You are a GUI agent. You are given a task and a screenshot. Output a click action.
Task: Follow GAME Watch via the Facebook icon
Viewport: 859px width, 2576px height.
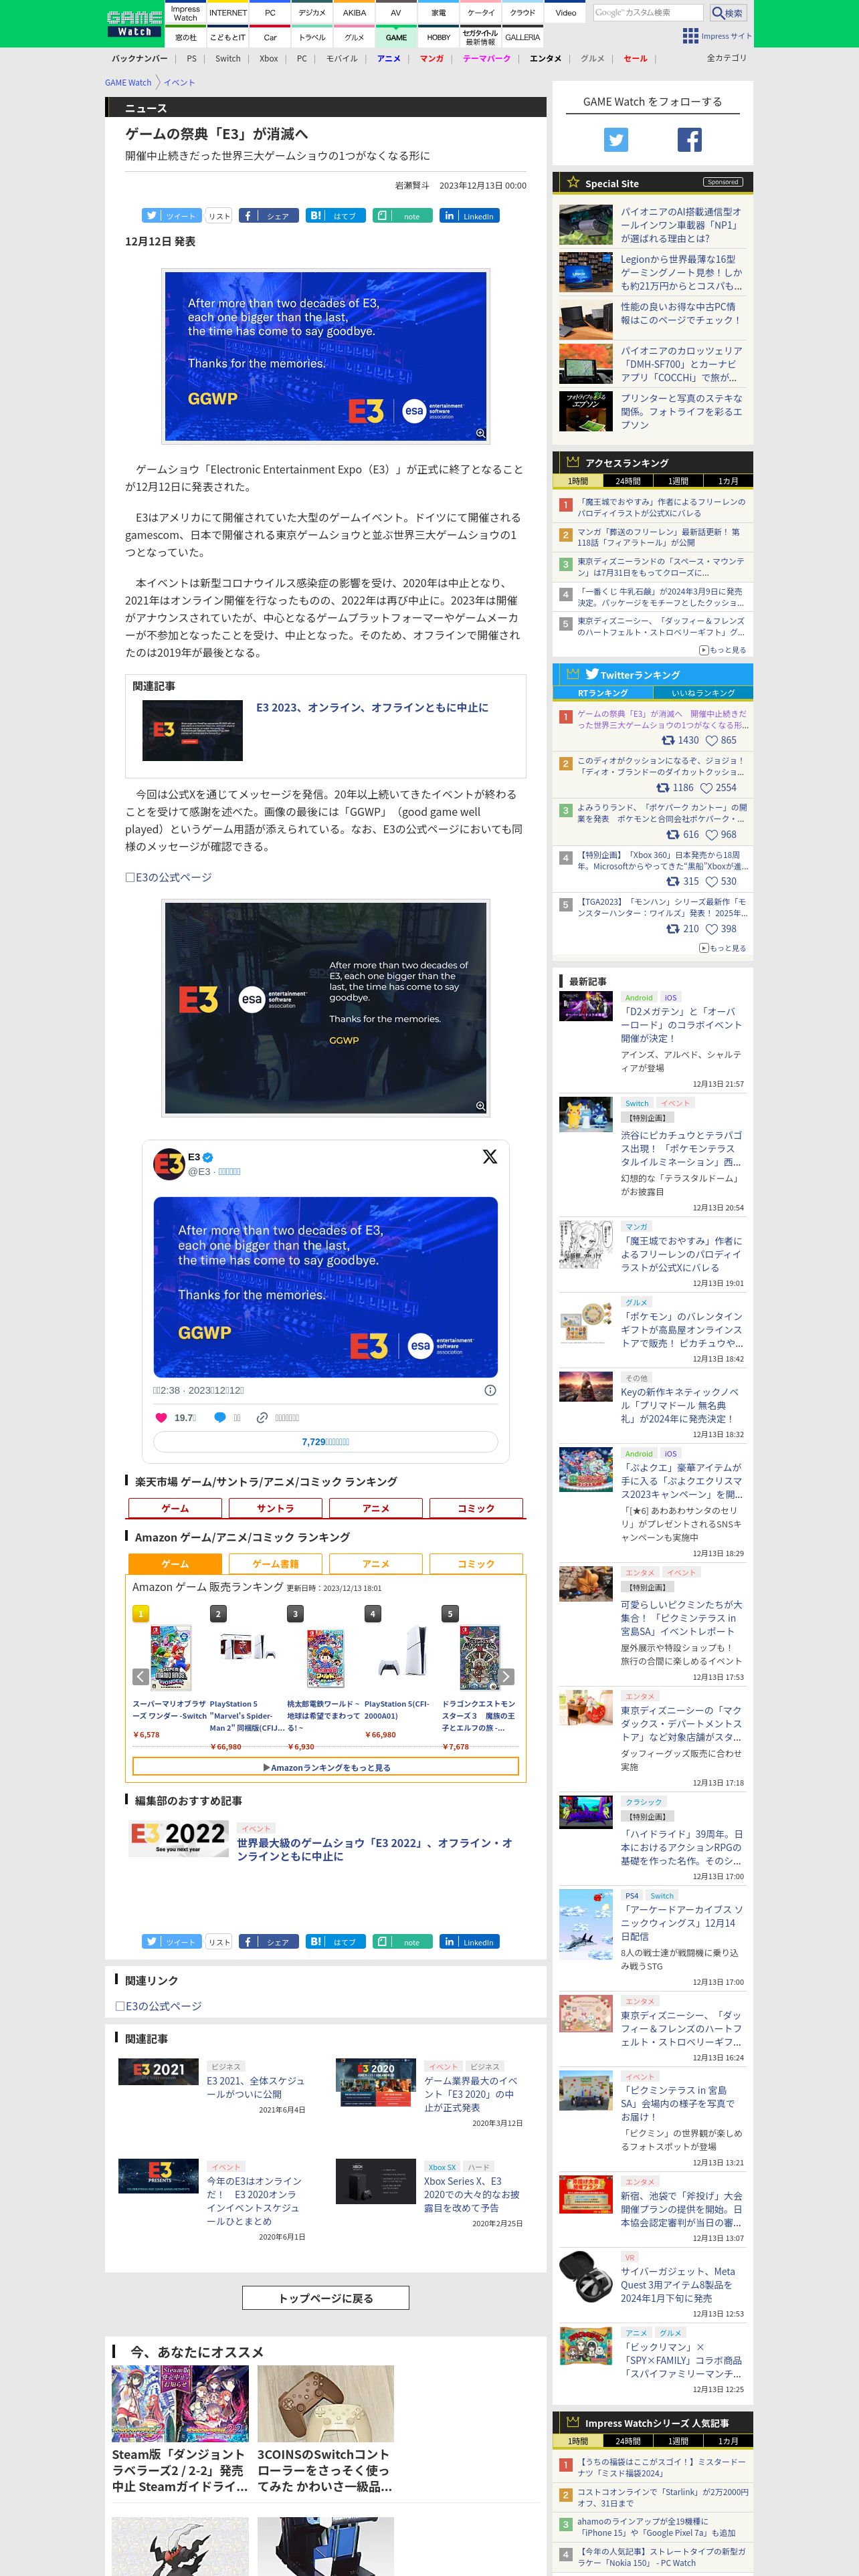689,140
